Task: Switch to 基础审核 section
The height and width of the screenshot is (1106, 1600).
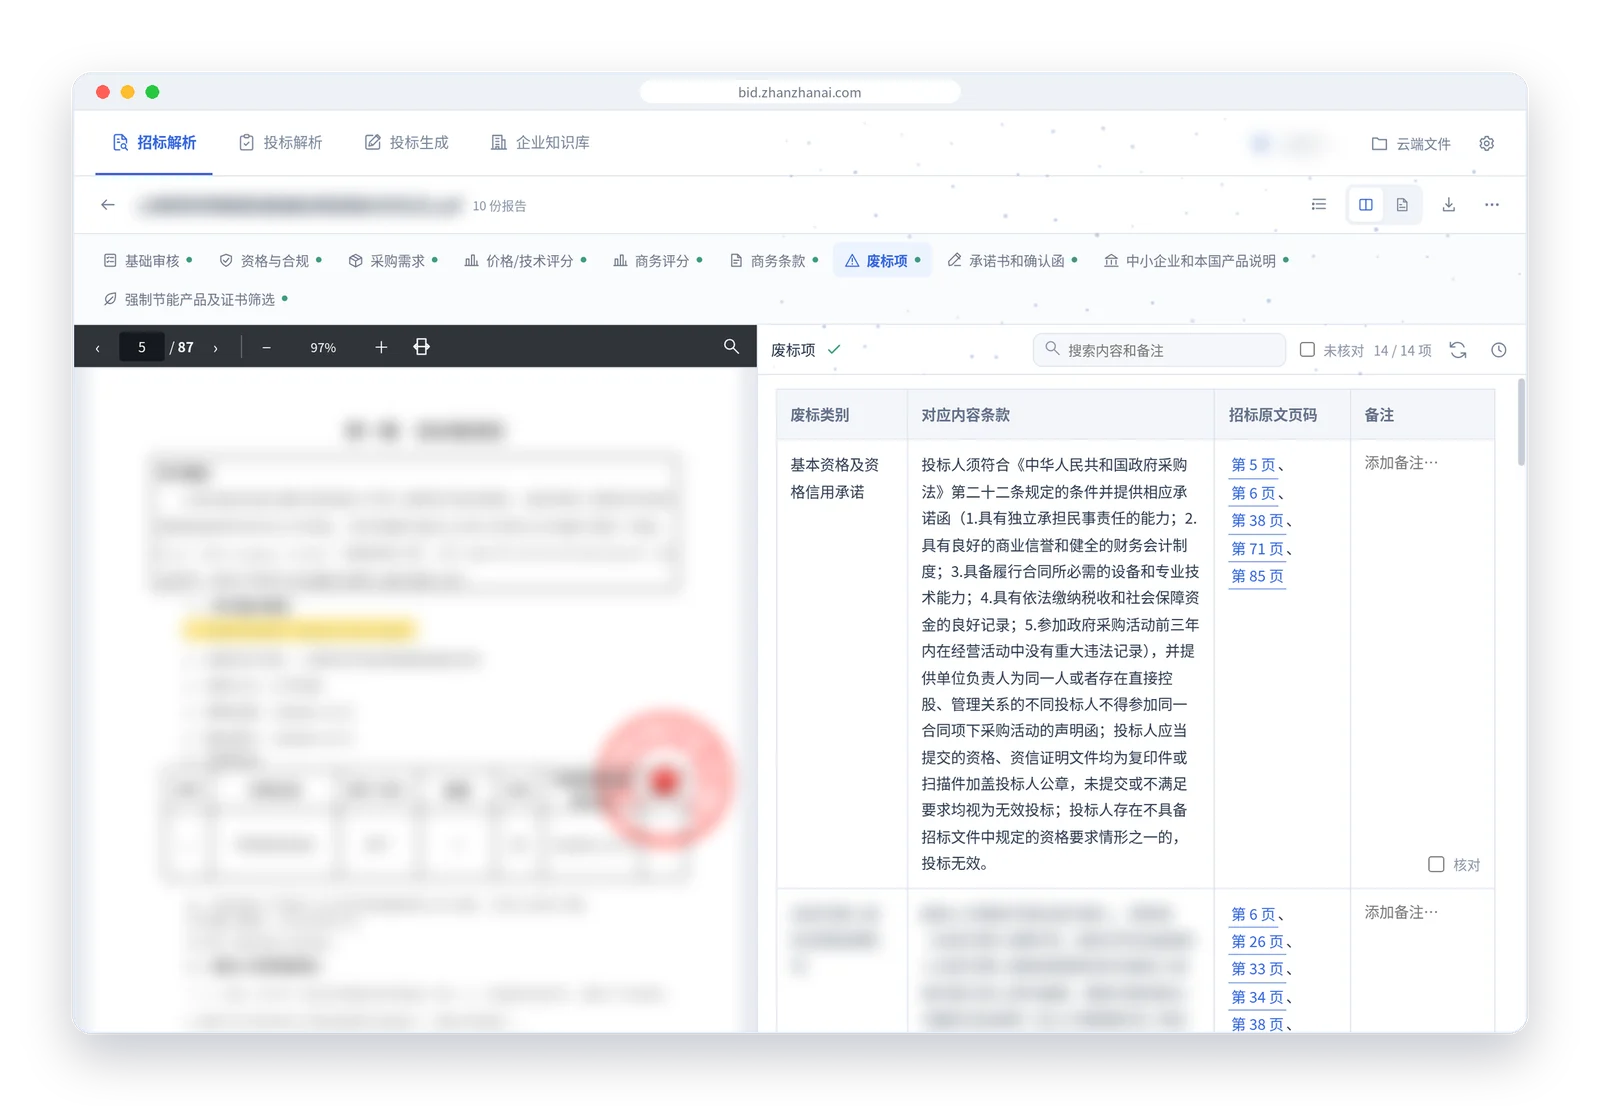Action: [147, 261]
